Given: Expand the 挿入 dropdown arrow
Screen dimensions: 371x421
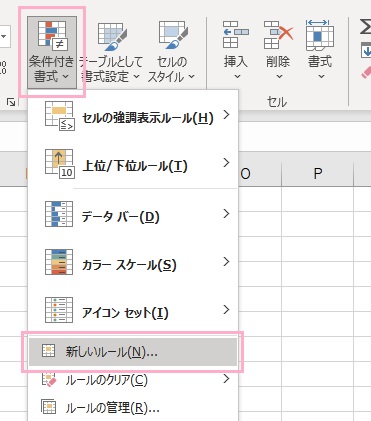Looking at the screenshot, I should [237, 77].
